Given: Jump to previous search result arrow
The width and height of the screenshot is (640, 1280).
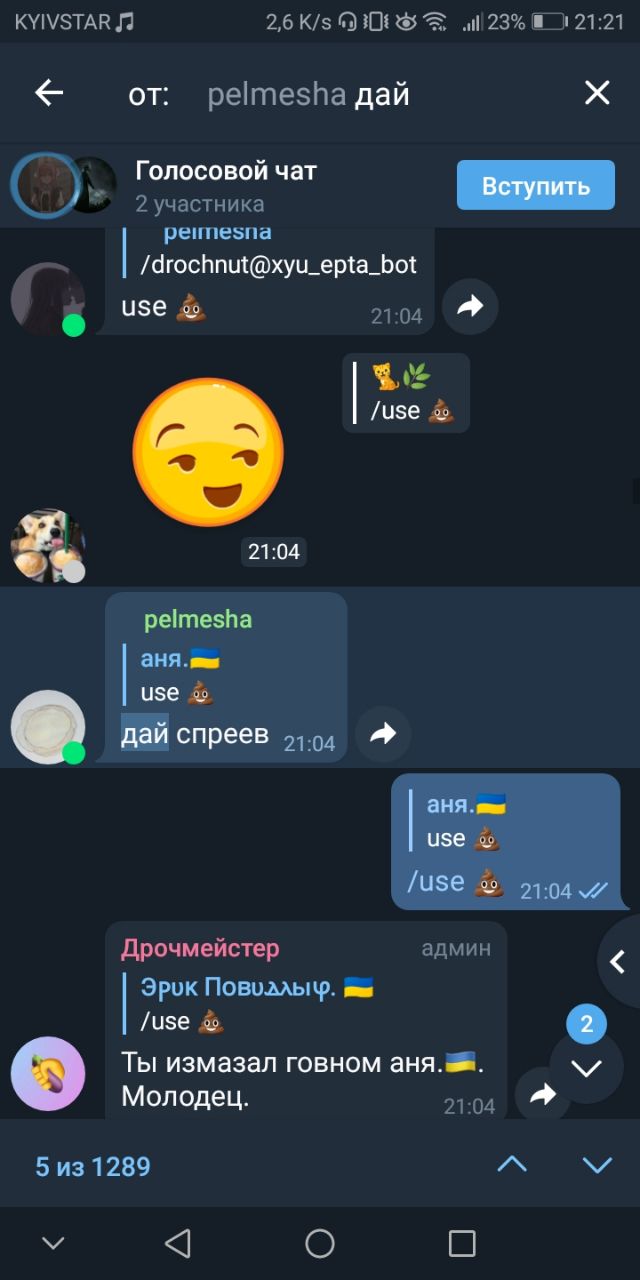Looking at the screenshot, I should [512, 1165].
